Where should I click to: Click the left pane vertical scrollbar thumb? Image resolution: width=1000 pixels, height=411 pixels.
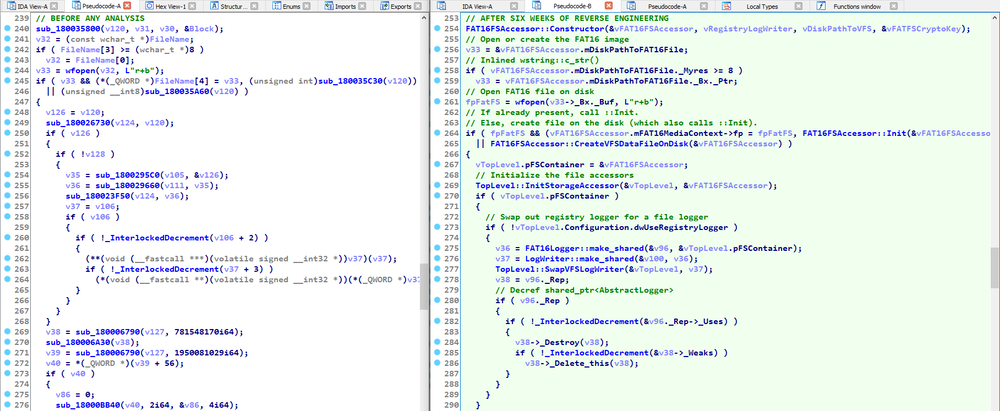pyautogui.click(x=424, y=286)
